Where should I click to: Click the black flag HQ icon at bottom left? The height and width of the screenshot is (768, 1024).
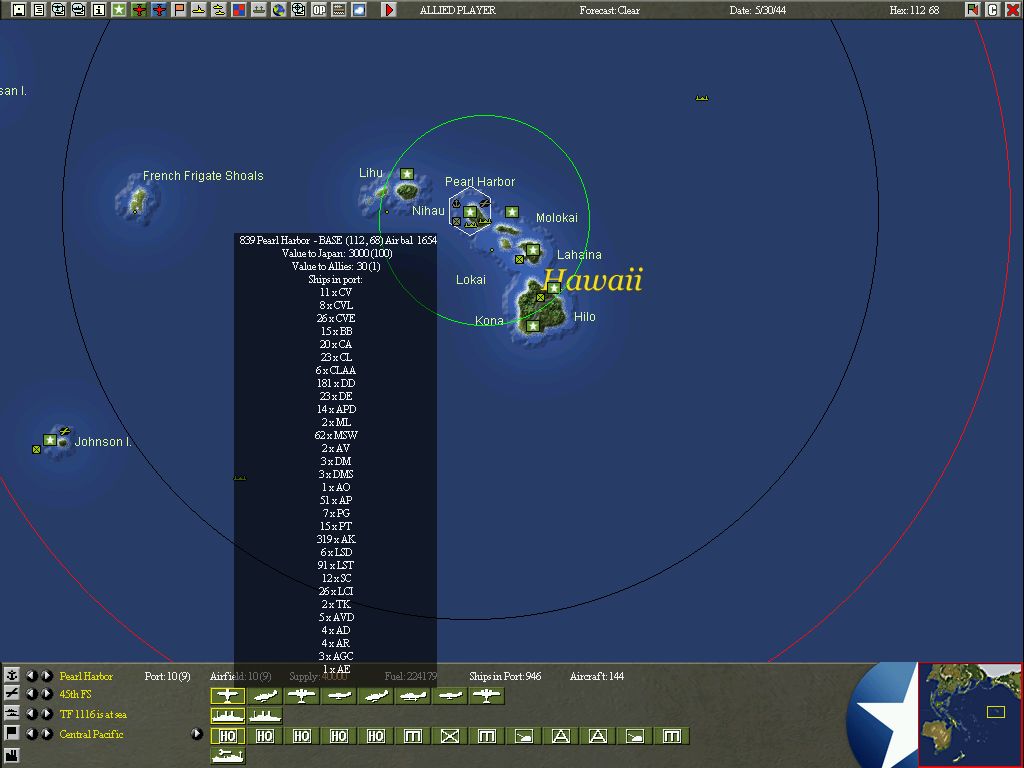11,733
